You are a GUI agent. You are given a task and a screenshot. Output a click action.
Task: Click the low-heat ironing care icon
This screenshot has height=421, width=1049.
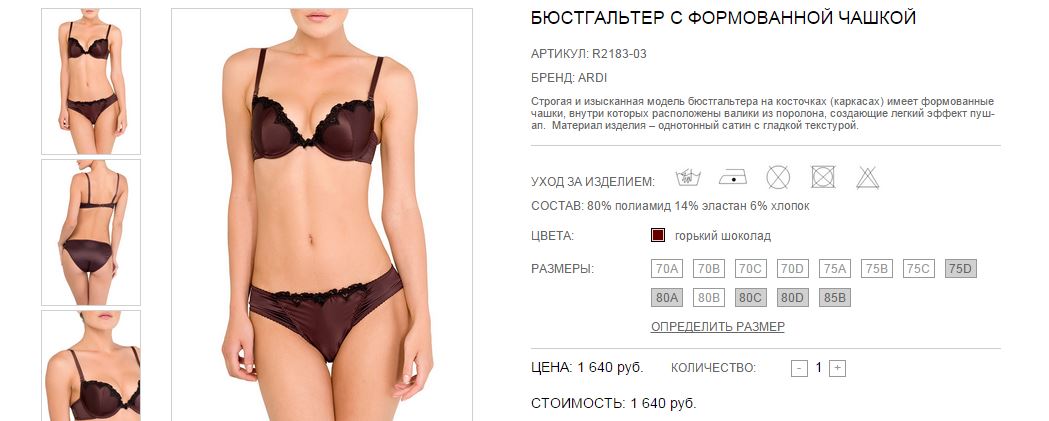click(733, 177)
